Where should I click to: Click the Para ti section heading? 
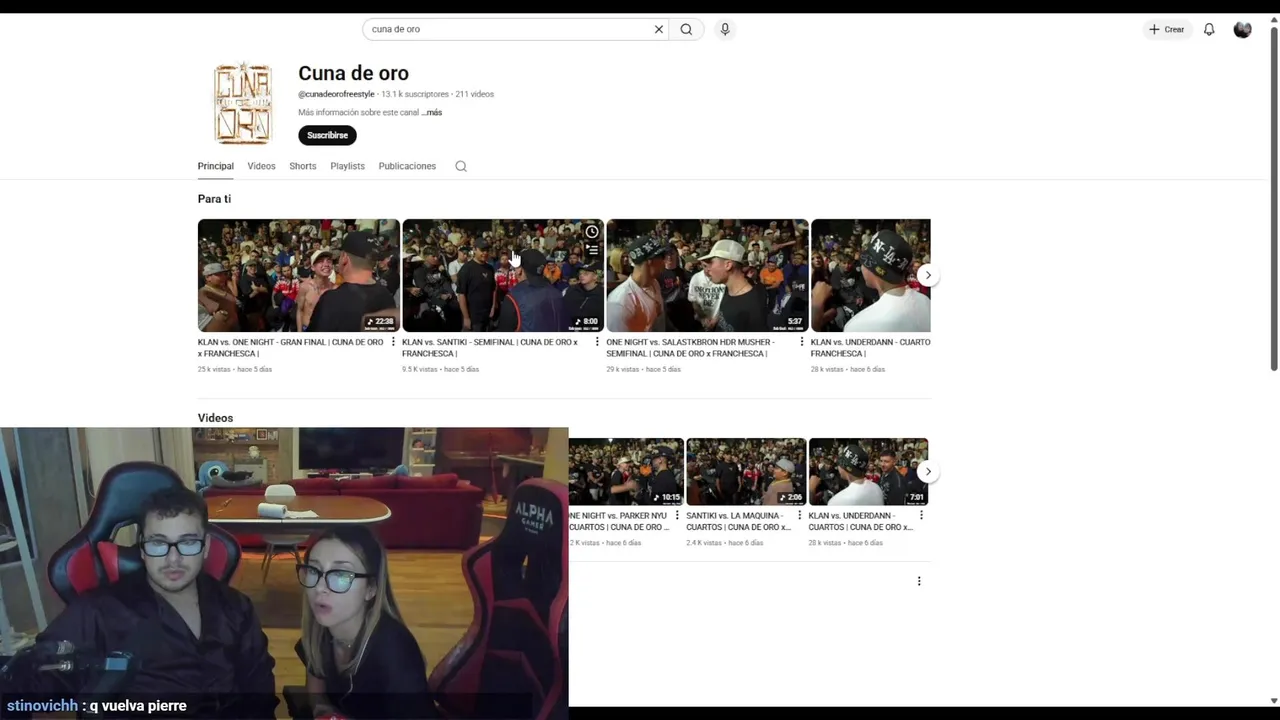tap(214, 199)
